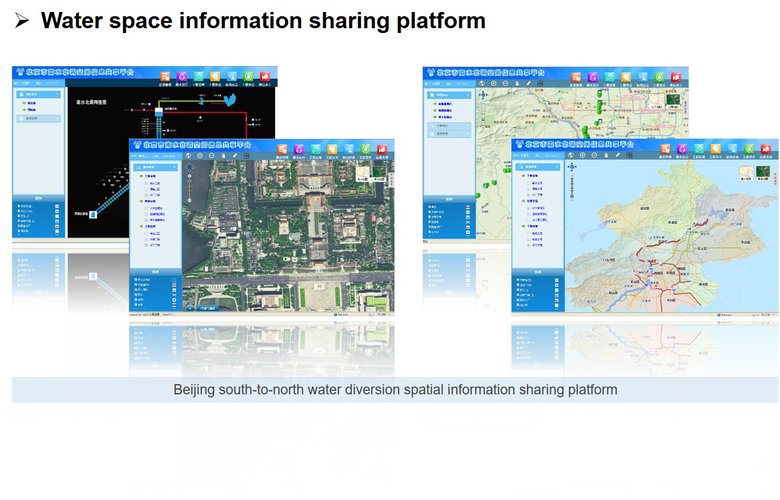Activate the pan hand tool in the district map window
This screenshot has height=500, width=780.
click(606, 155)
